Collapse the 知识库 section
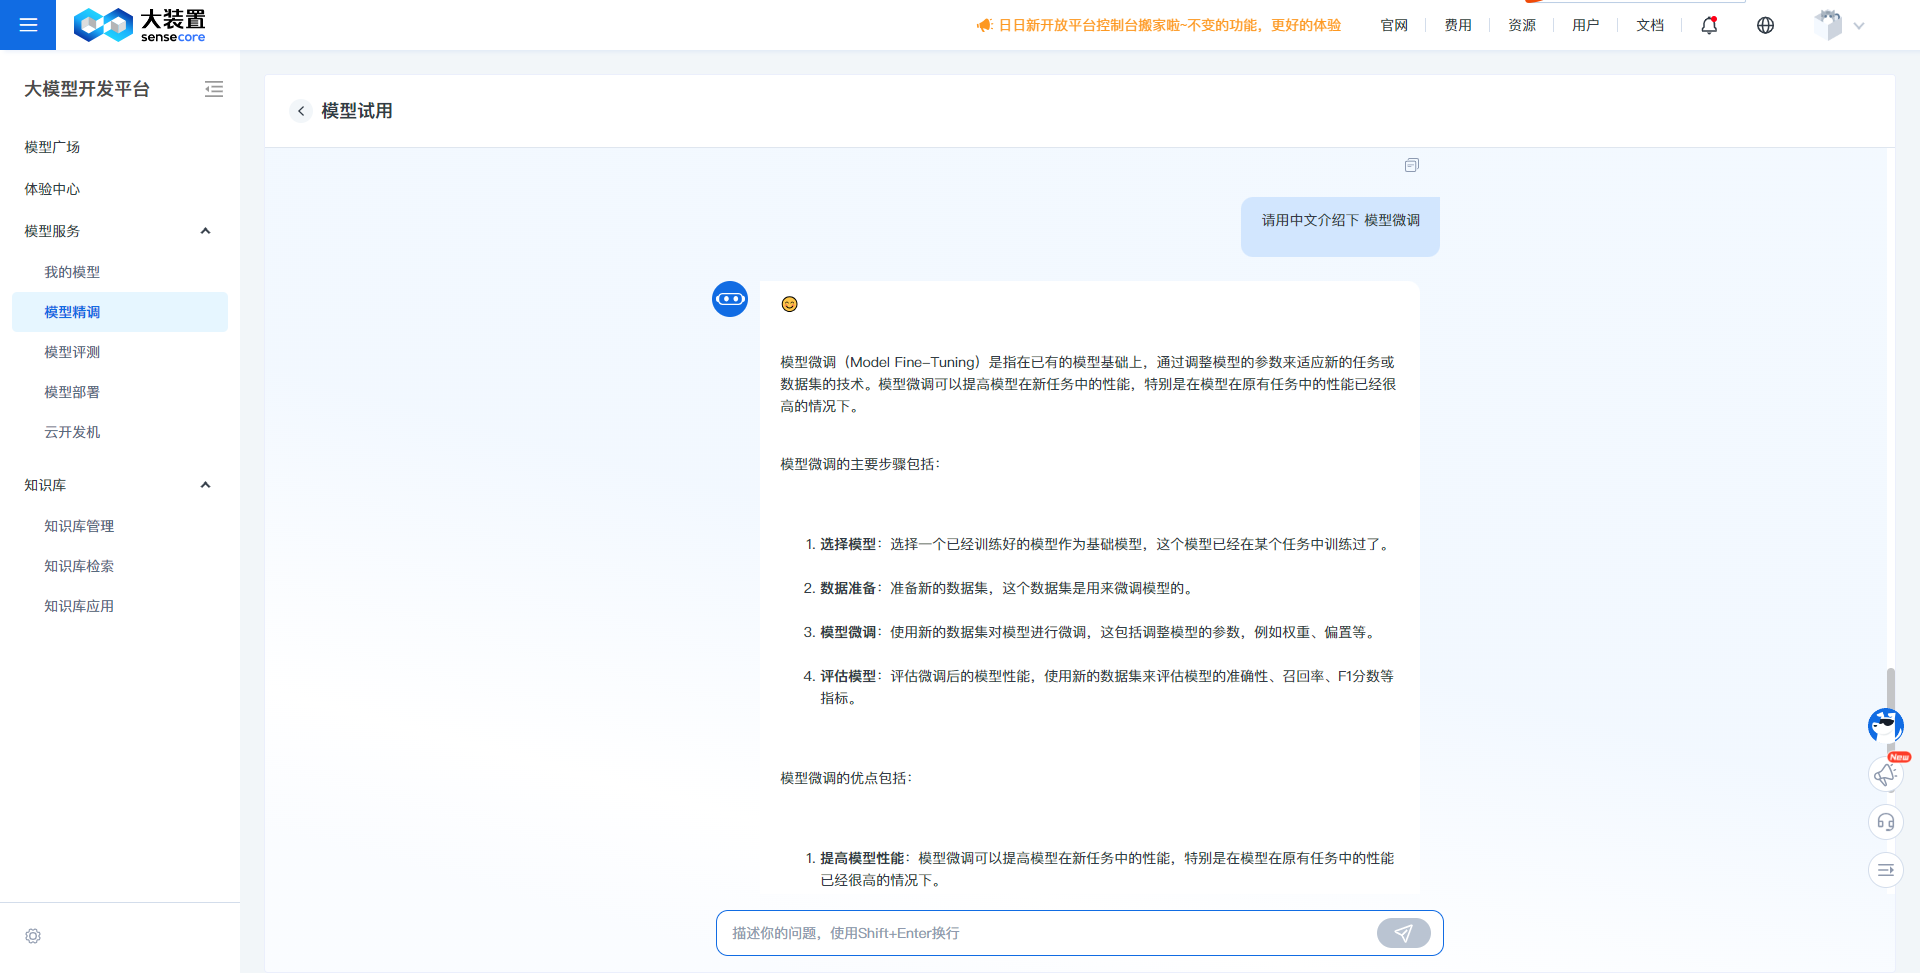Viewport: 1920px width, 973px height. pyautogui.click(x=205, y=484)
